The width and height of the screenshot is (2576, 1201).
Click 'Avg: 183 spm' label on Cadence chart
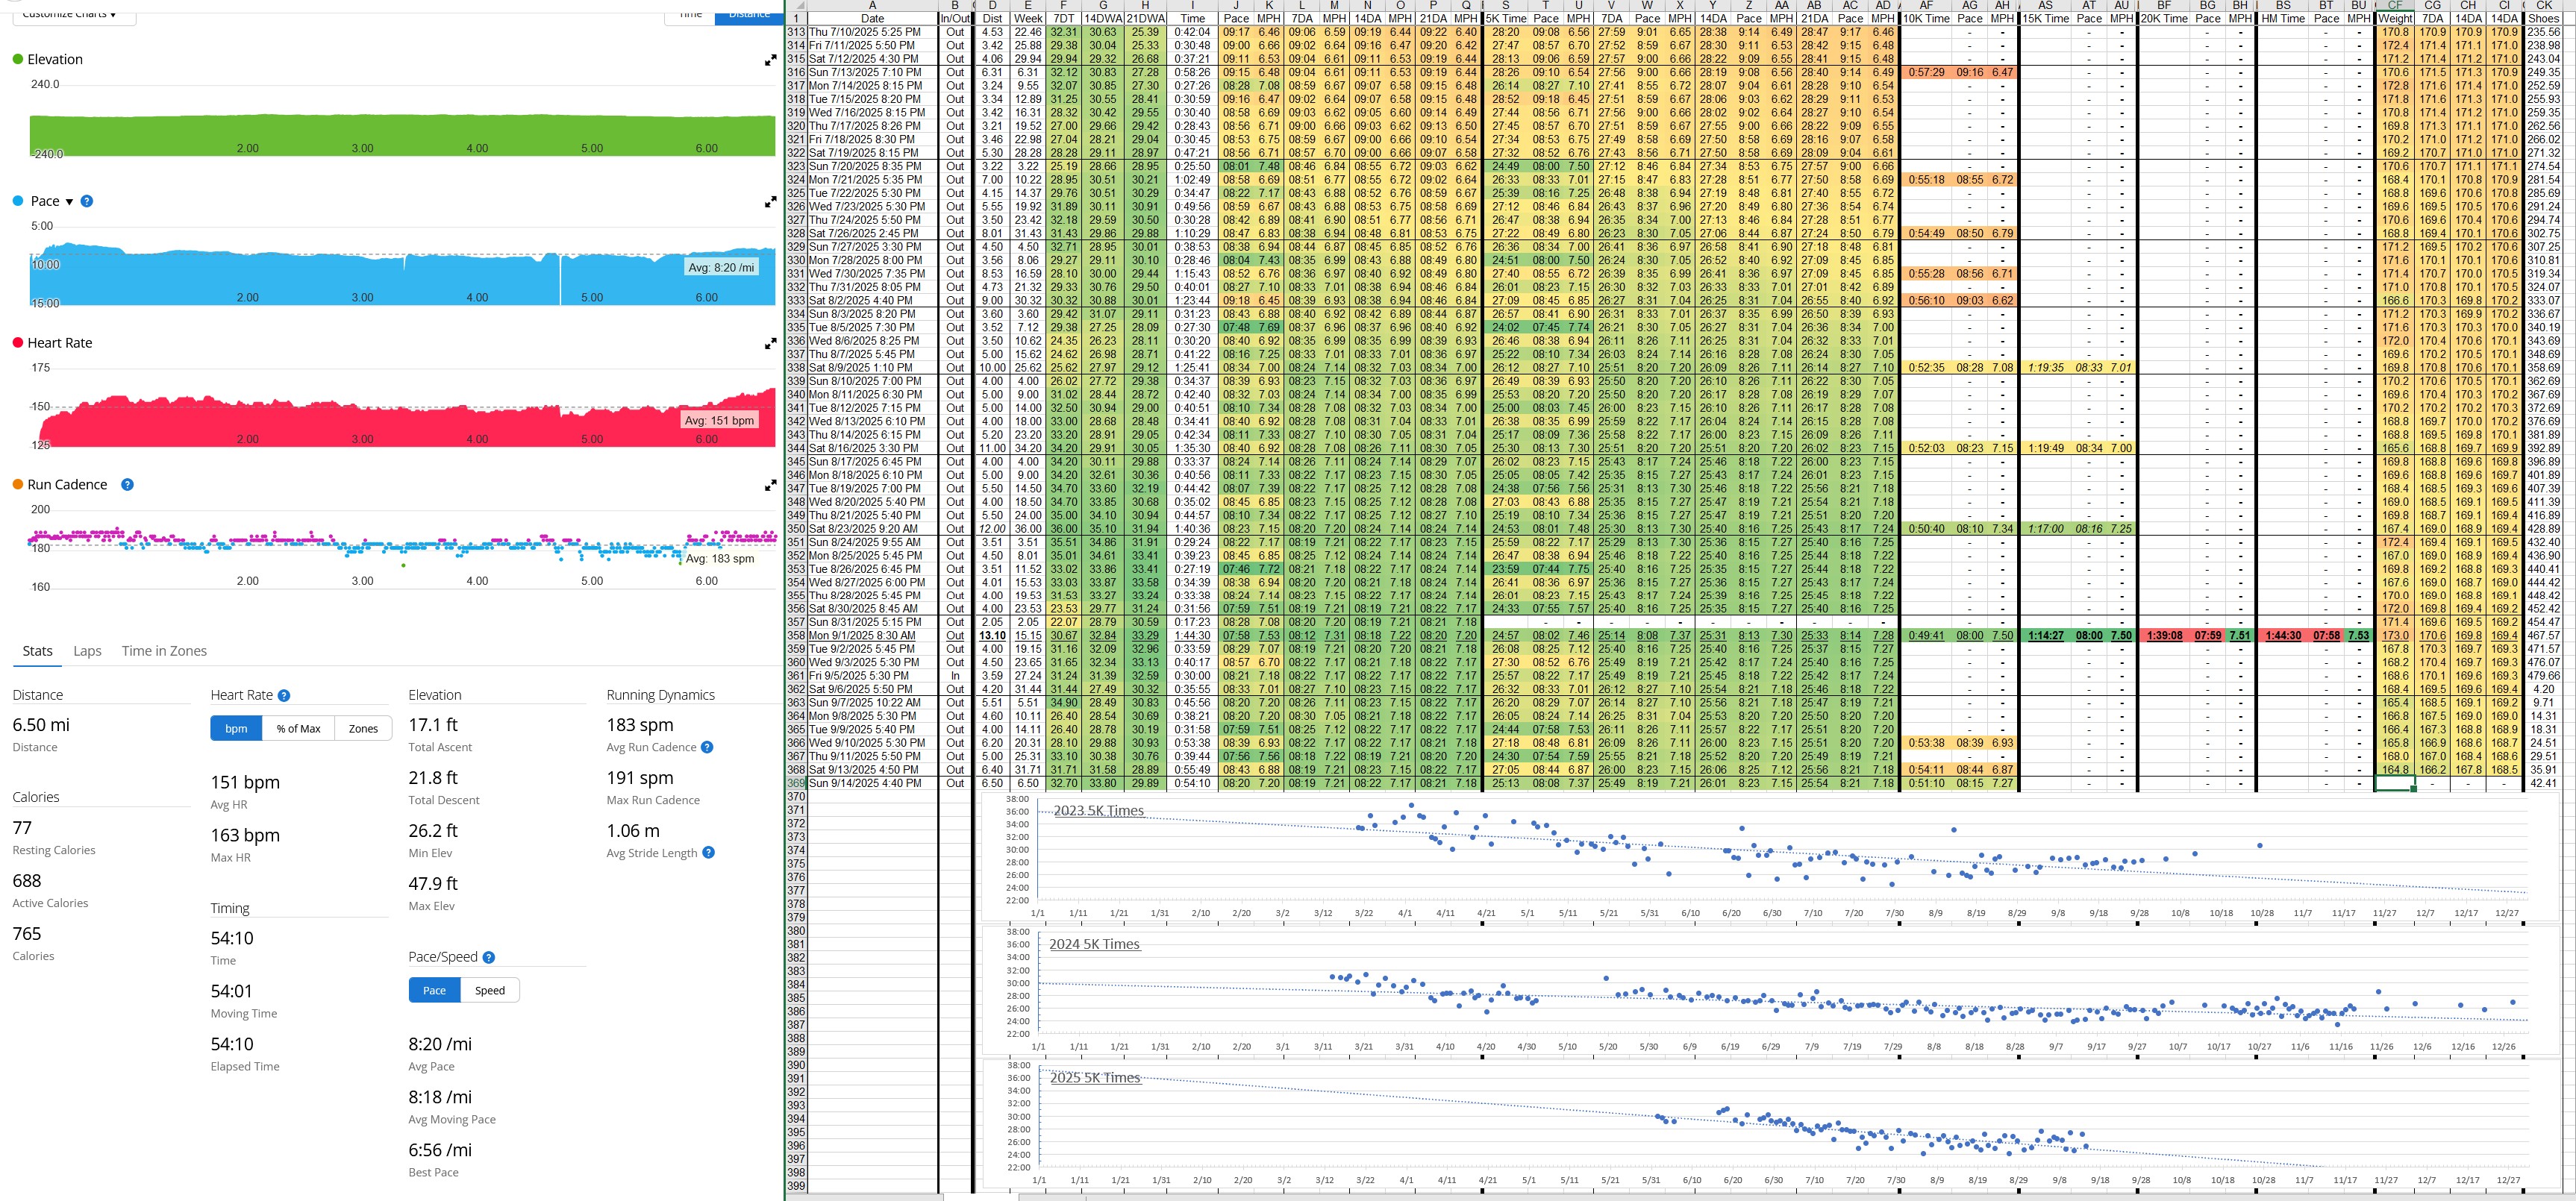point(720,558)
